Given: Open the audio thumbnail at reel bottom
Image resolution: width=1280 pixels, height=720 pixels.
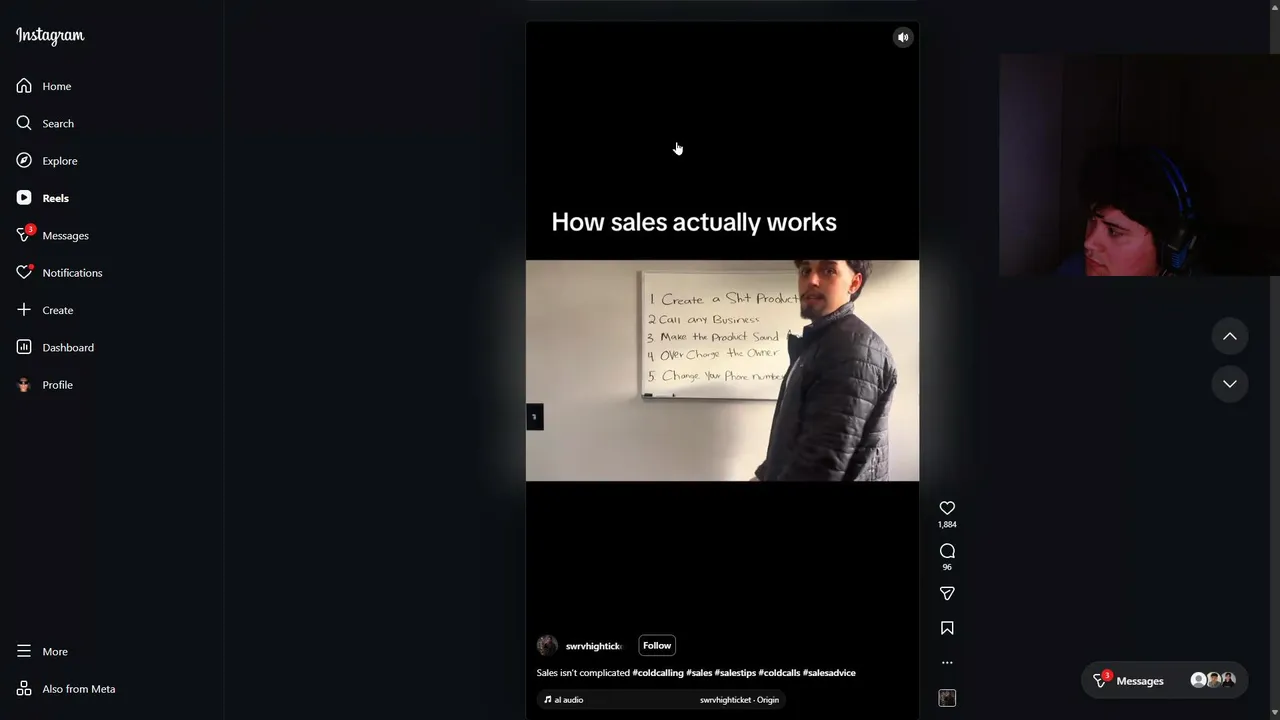Looking at the screenshot, I should (x=947, y=698).
